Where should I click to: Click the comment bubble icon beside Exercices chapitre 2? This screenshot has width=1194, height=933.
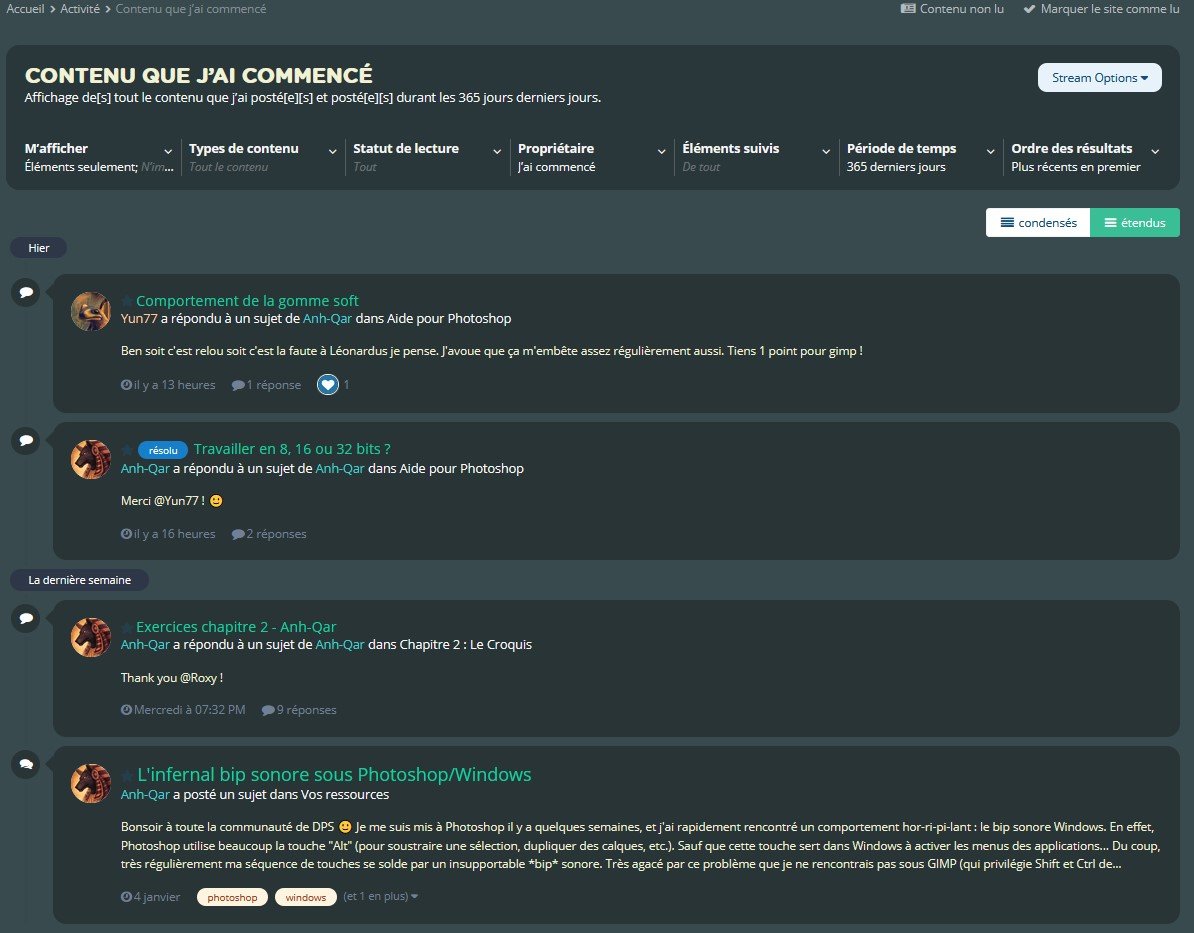coord(25,618)
